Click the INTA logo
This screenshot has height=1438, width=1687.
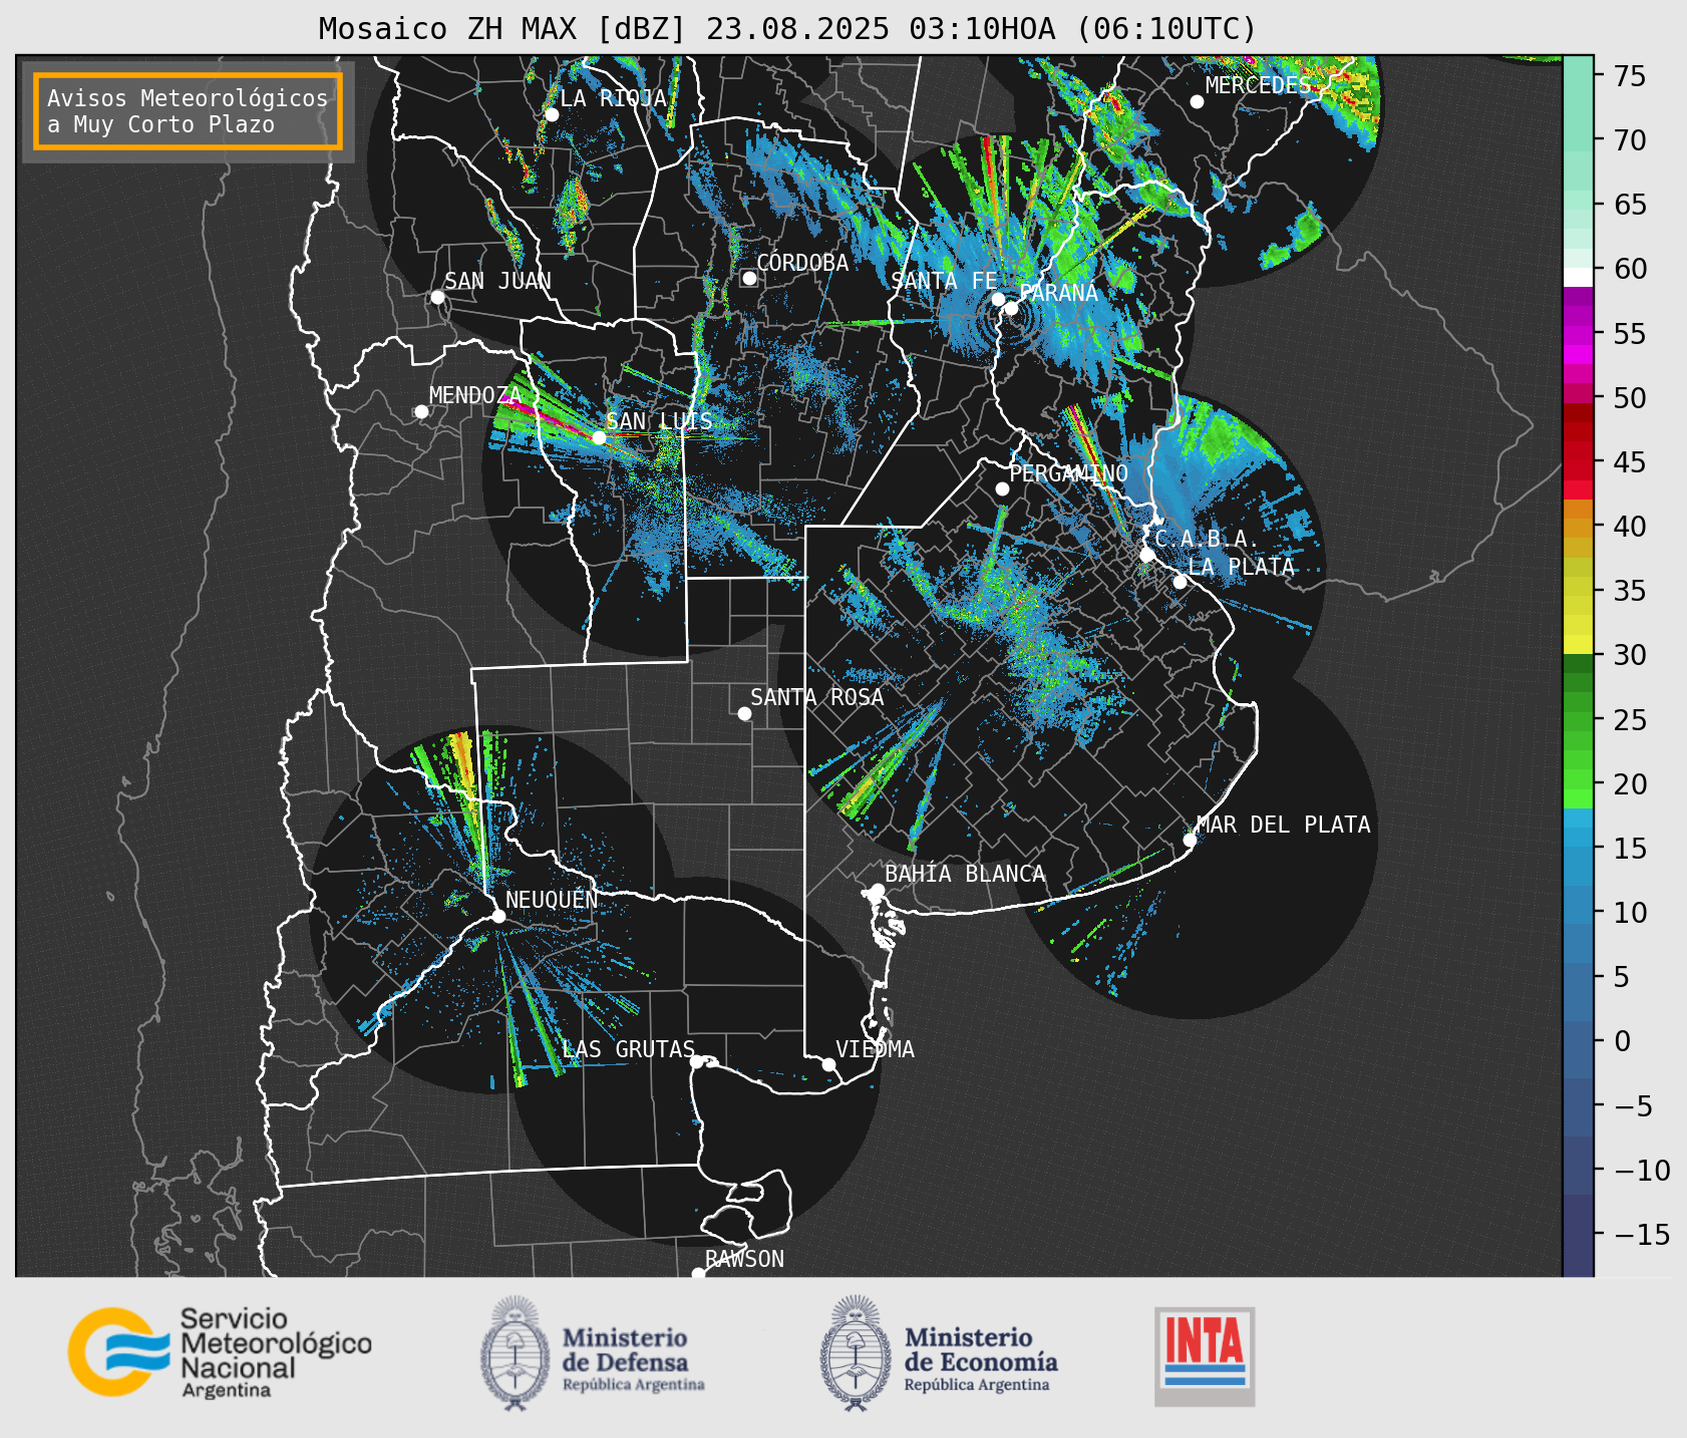(1204, 1357)
